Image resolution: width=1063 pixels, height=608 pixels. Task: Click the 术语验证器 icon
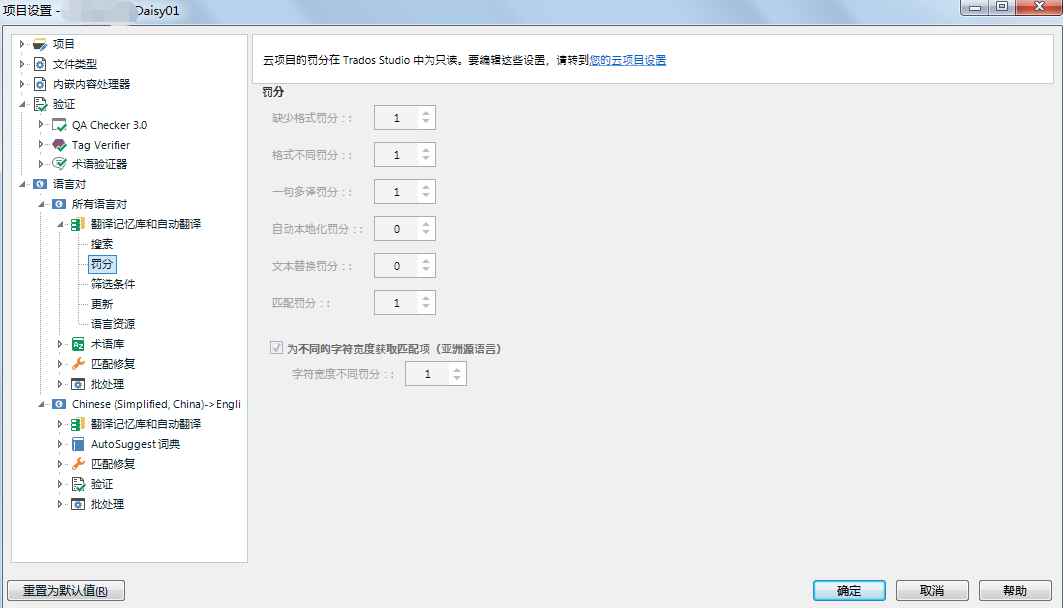tap(59, 164)
